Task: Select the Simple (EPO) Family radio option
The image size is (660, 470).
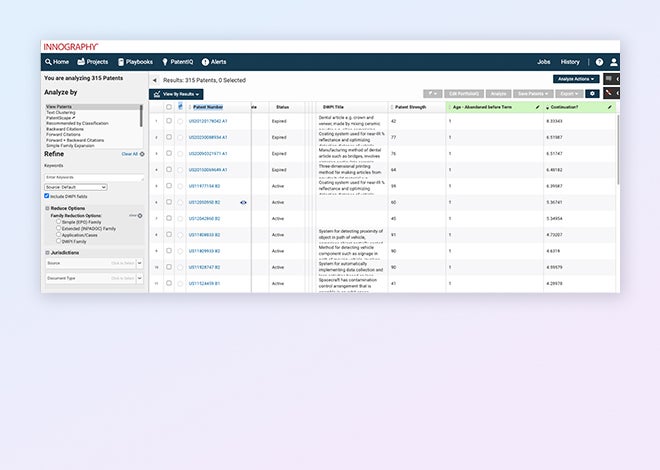Action: 59,222
